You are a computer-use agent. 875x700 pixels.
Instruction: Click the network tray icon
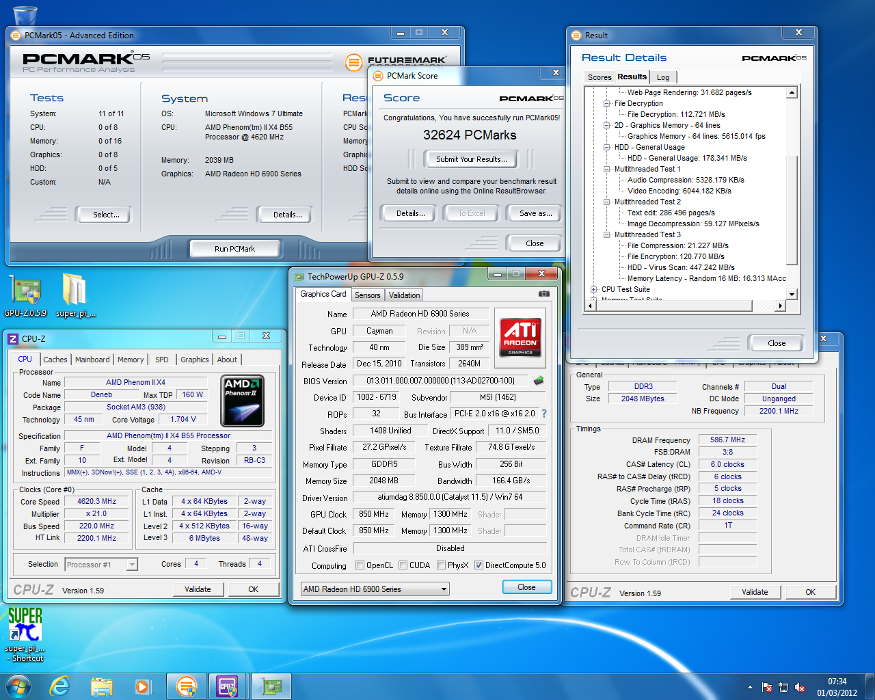pyautogui.click(x=783, y=687)
